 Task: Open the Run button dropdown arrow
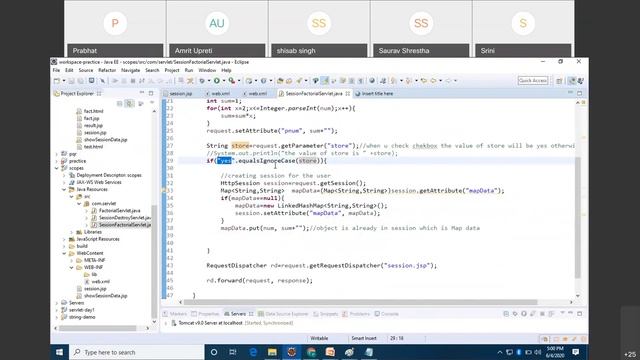(224, 81)
